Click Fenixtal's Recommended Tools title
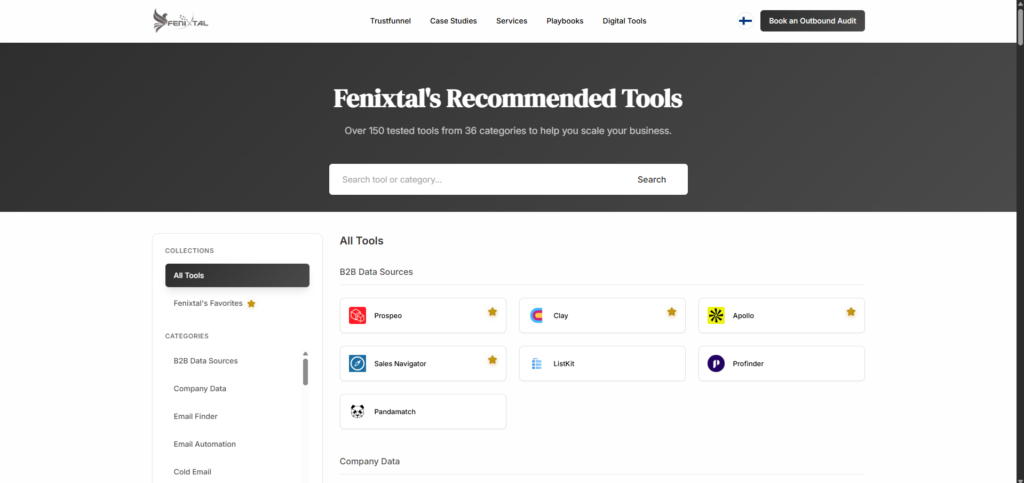 [x=508, y=99]
